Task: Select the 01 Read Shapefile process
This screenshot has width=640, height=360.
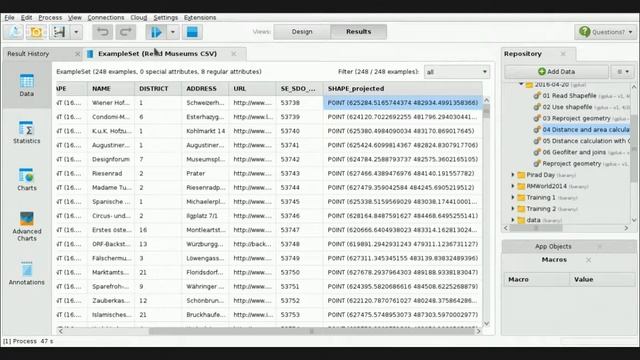Action: coord(569,96)
